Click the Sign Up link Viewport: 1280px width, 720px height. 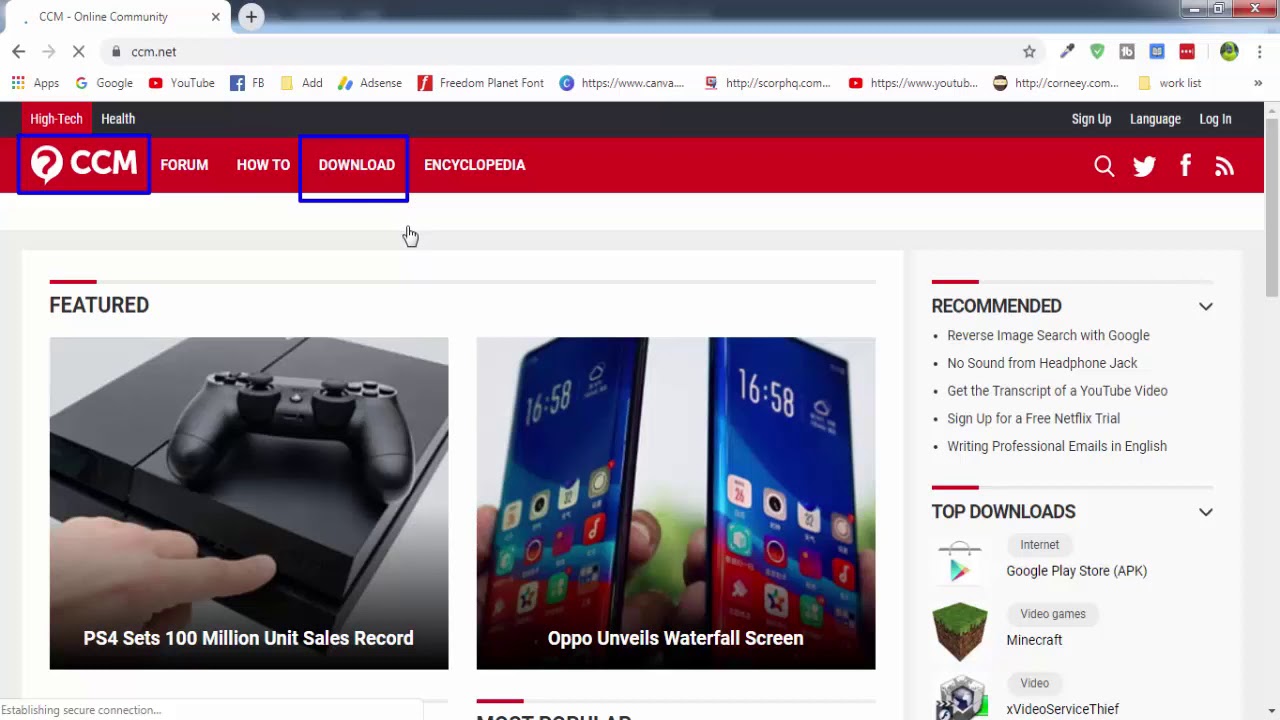click(x=1091, y=119)
